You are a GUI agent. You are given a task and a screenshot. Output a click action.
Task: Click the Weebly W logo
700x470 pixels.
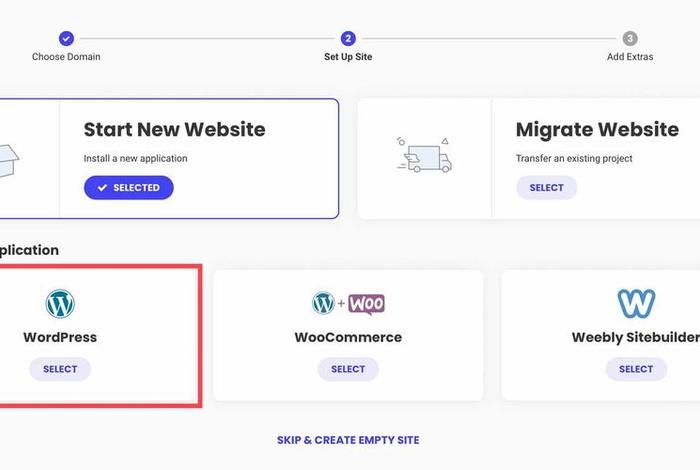click(636, 304)
